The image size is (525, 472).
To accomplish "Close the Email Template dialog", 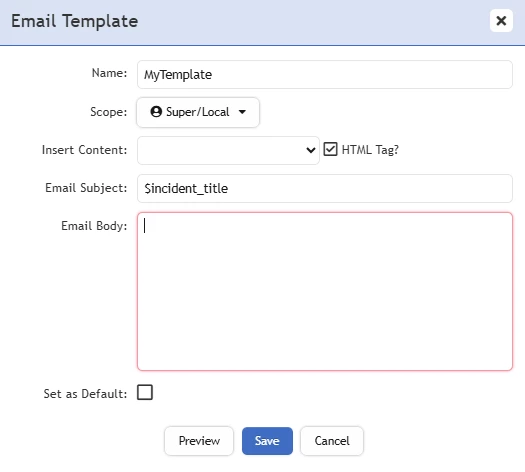I will pos(501,21).
